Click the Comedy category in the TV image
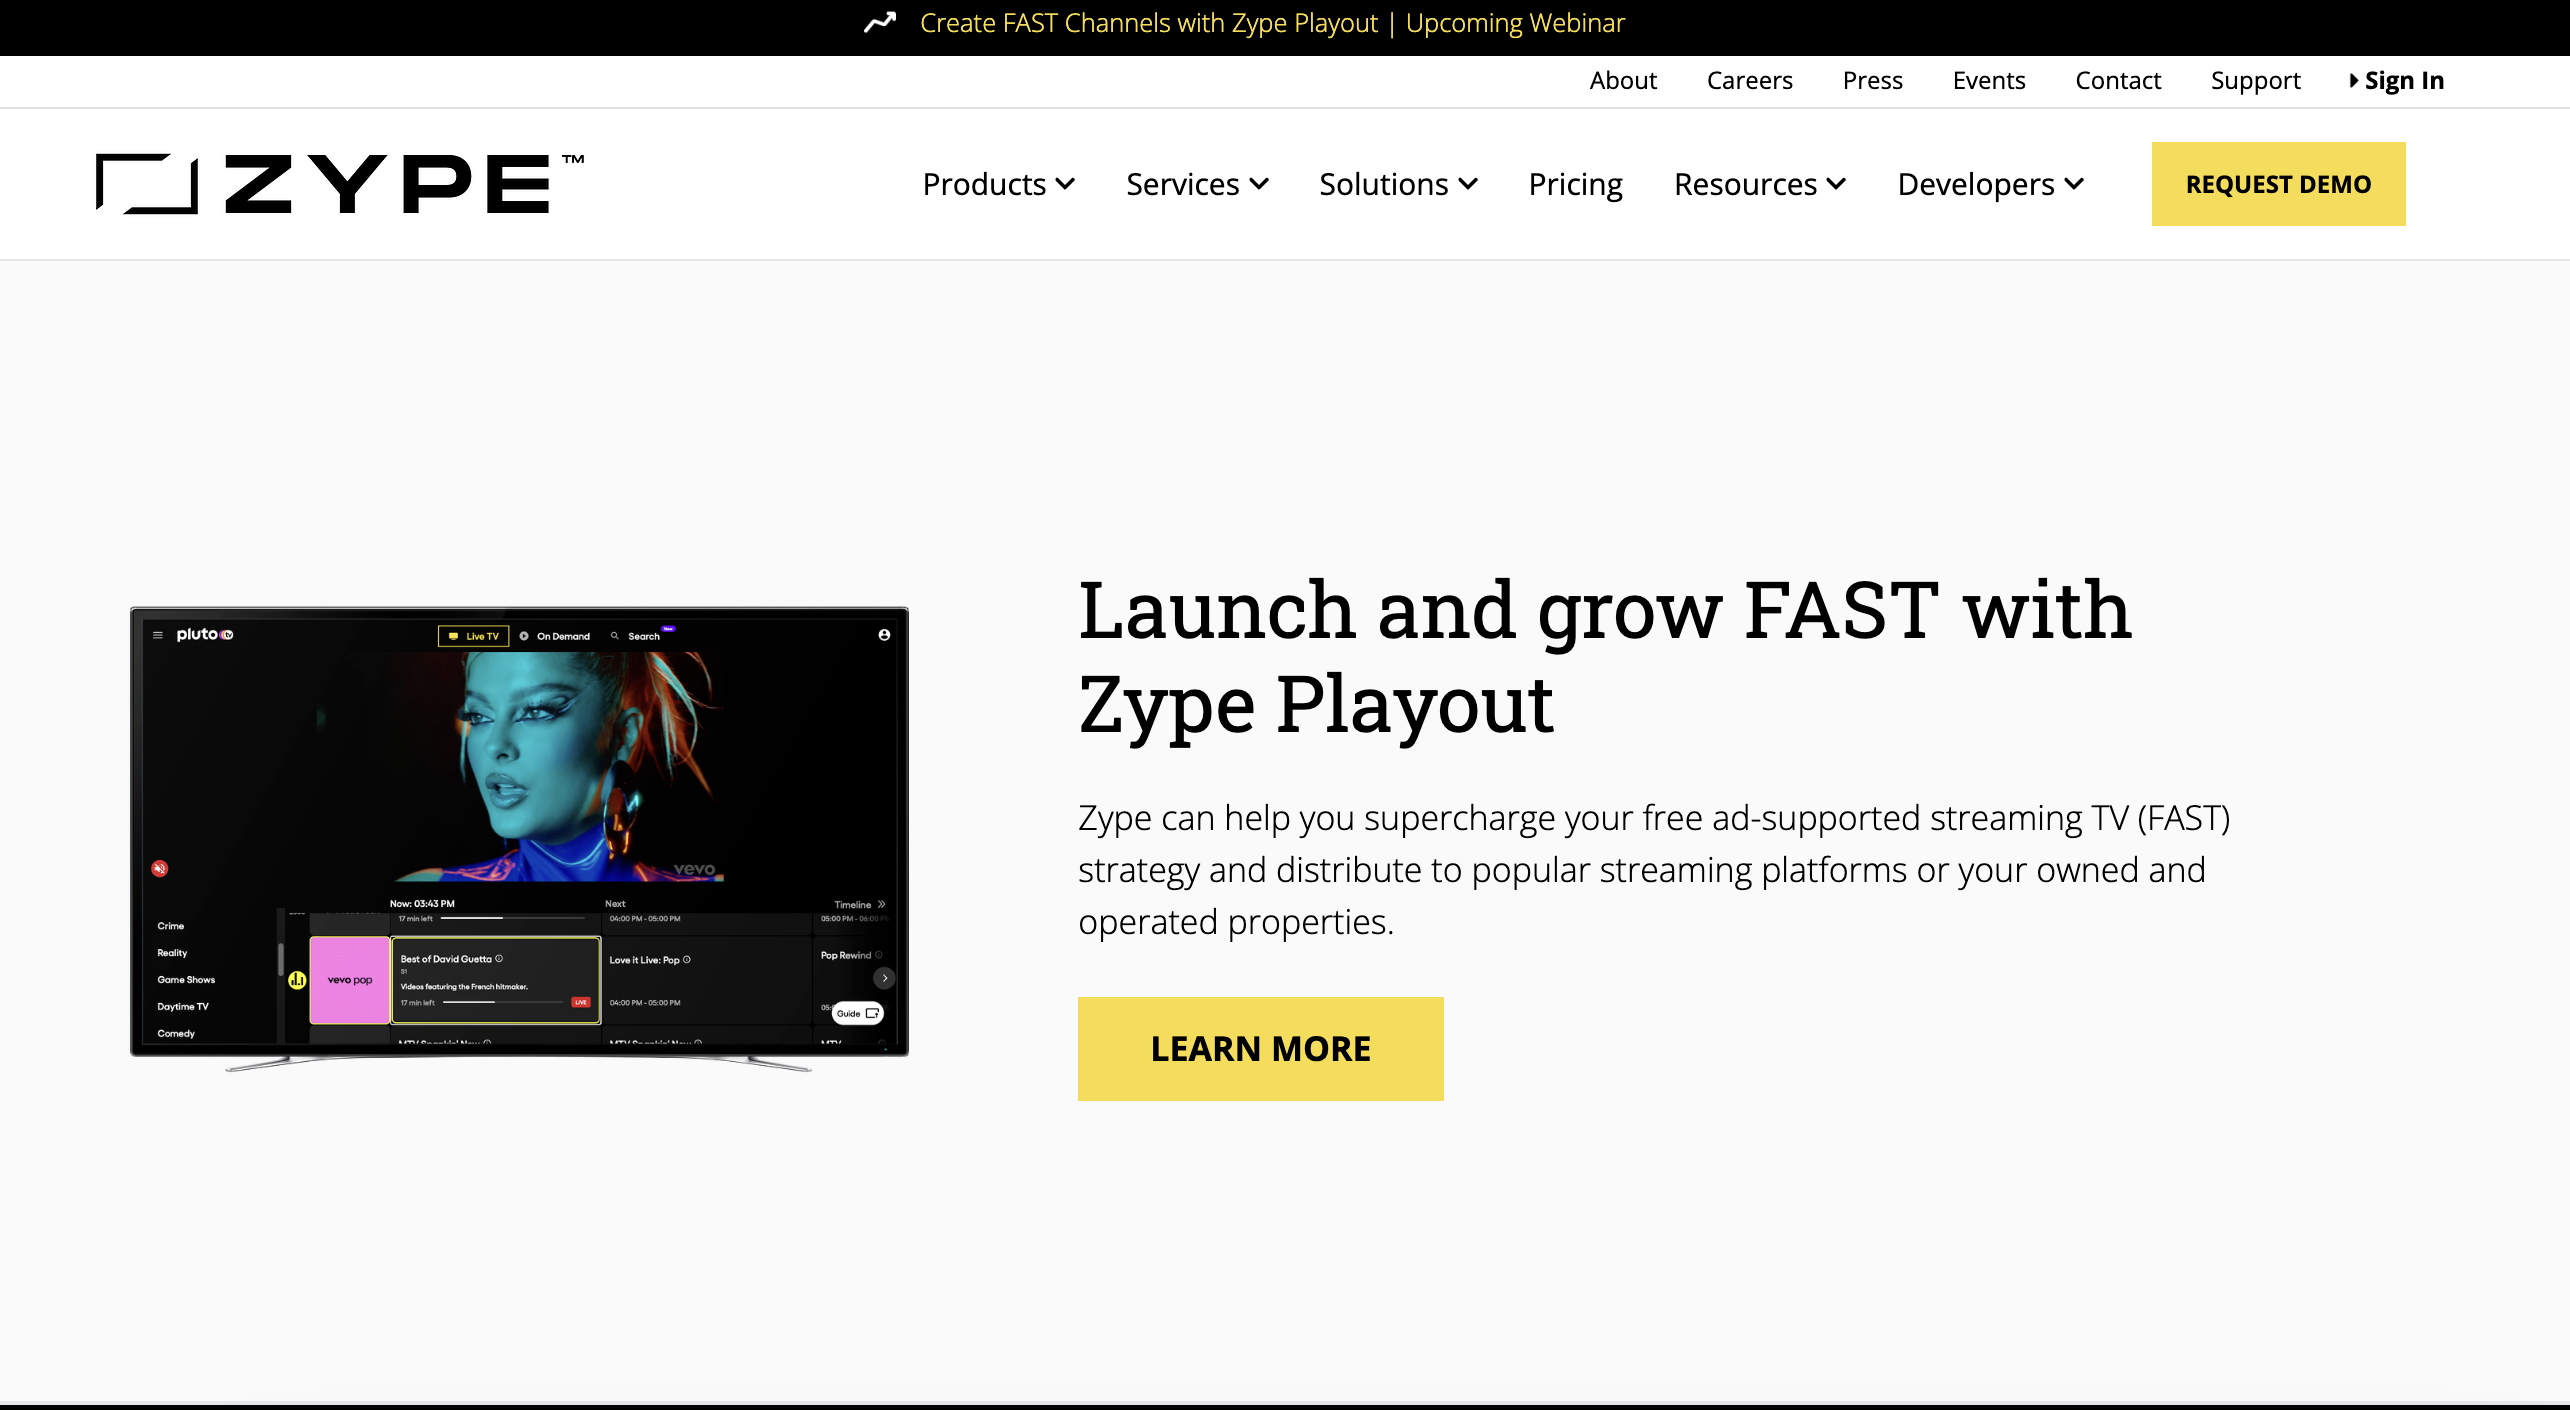This screenshot has height=1410, width=2570. (x=176, y=1034)
